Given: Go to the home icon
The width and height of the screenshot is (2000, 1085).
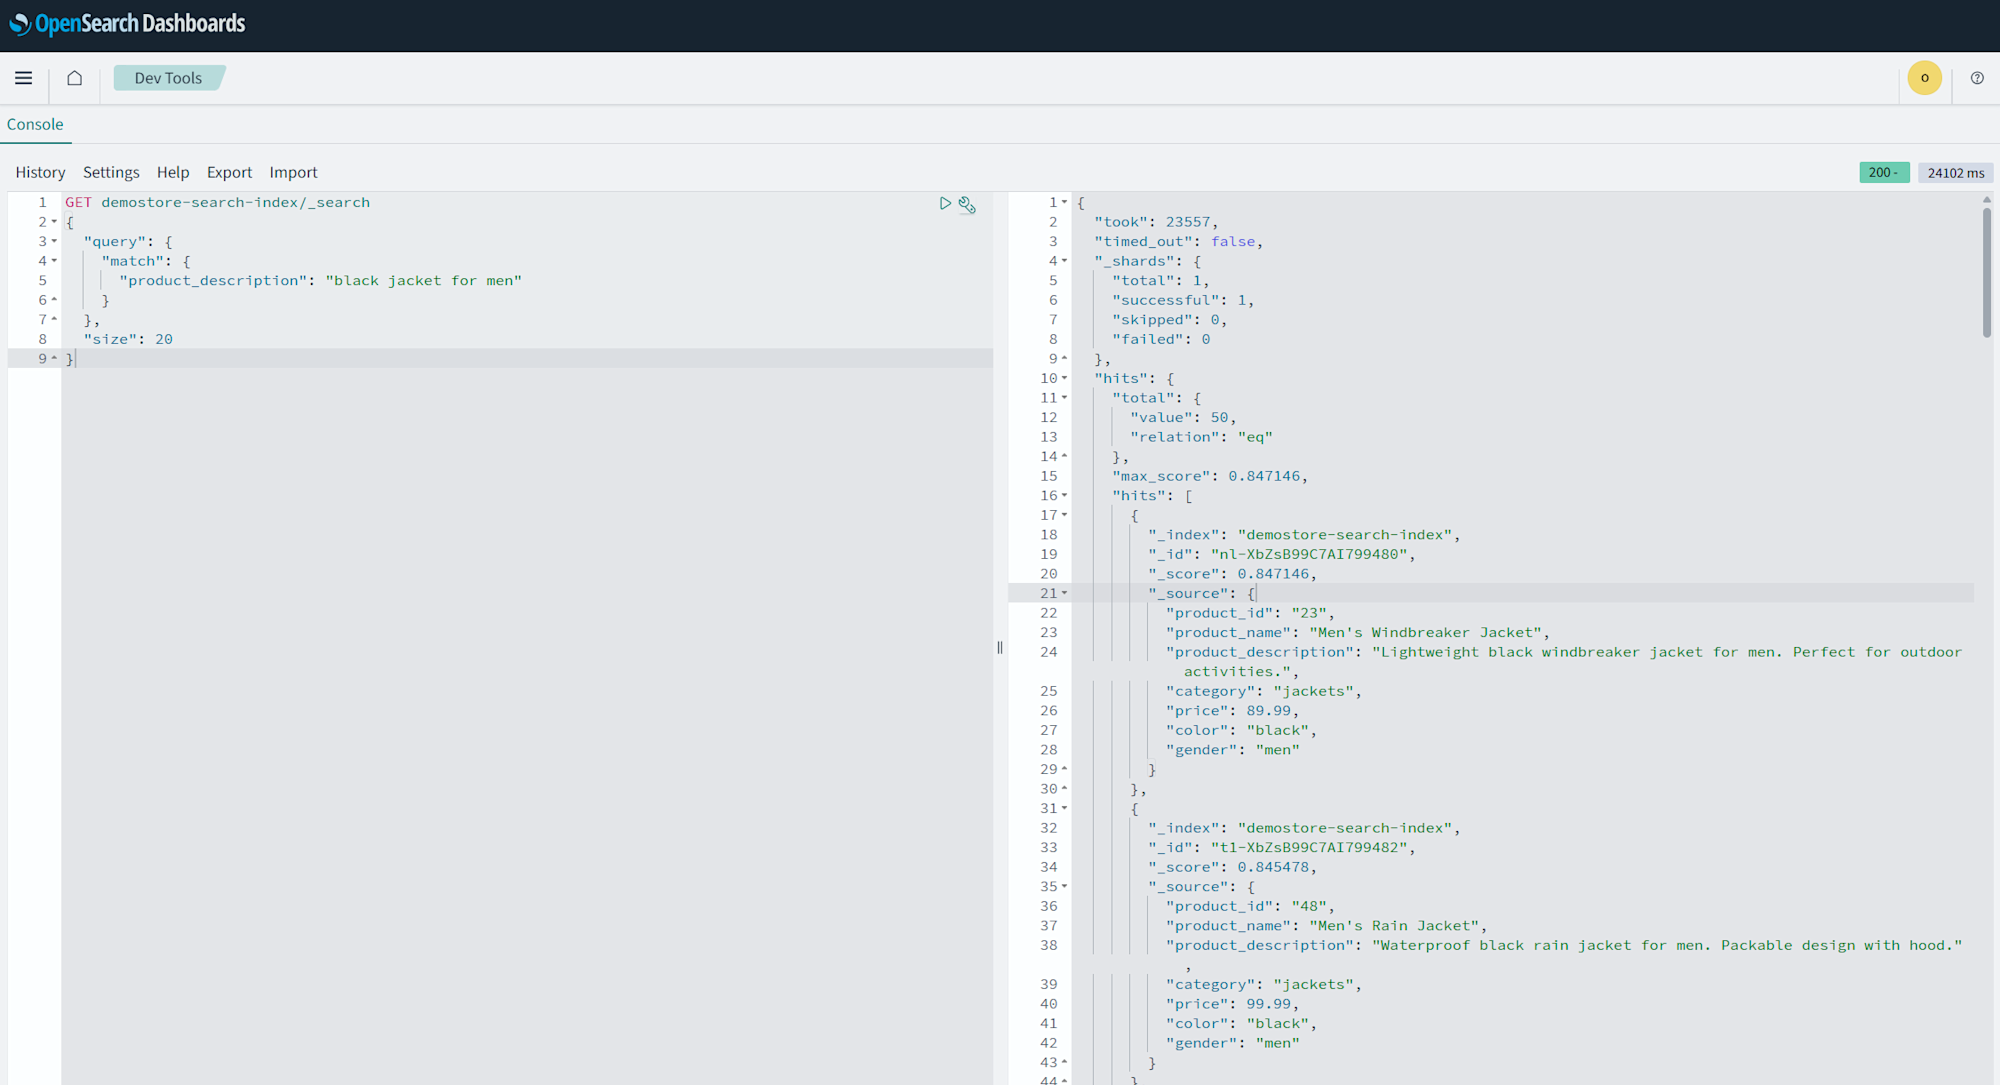Looking at the screenshot, I should tap(75, 78).
